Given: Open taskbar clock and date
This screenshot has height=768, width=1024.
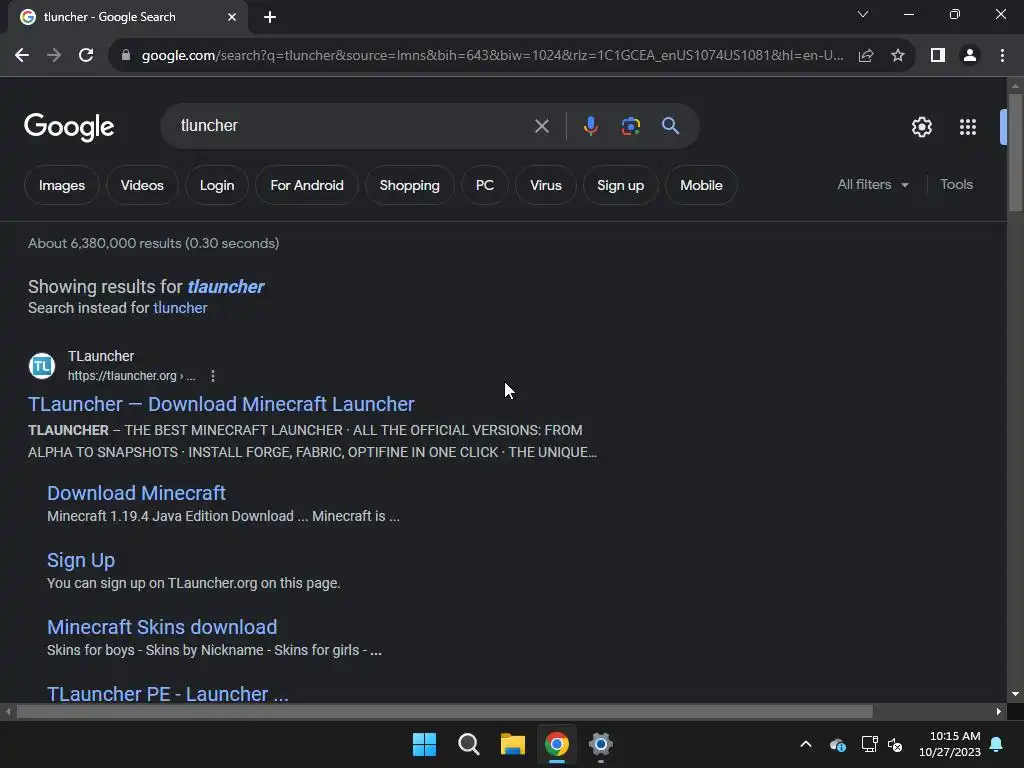Looking at the screenshot, I should tap(950, 744).
